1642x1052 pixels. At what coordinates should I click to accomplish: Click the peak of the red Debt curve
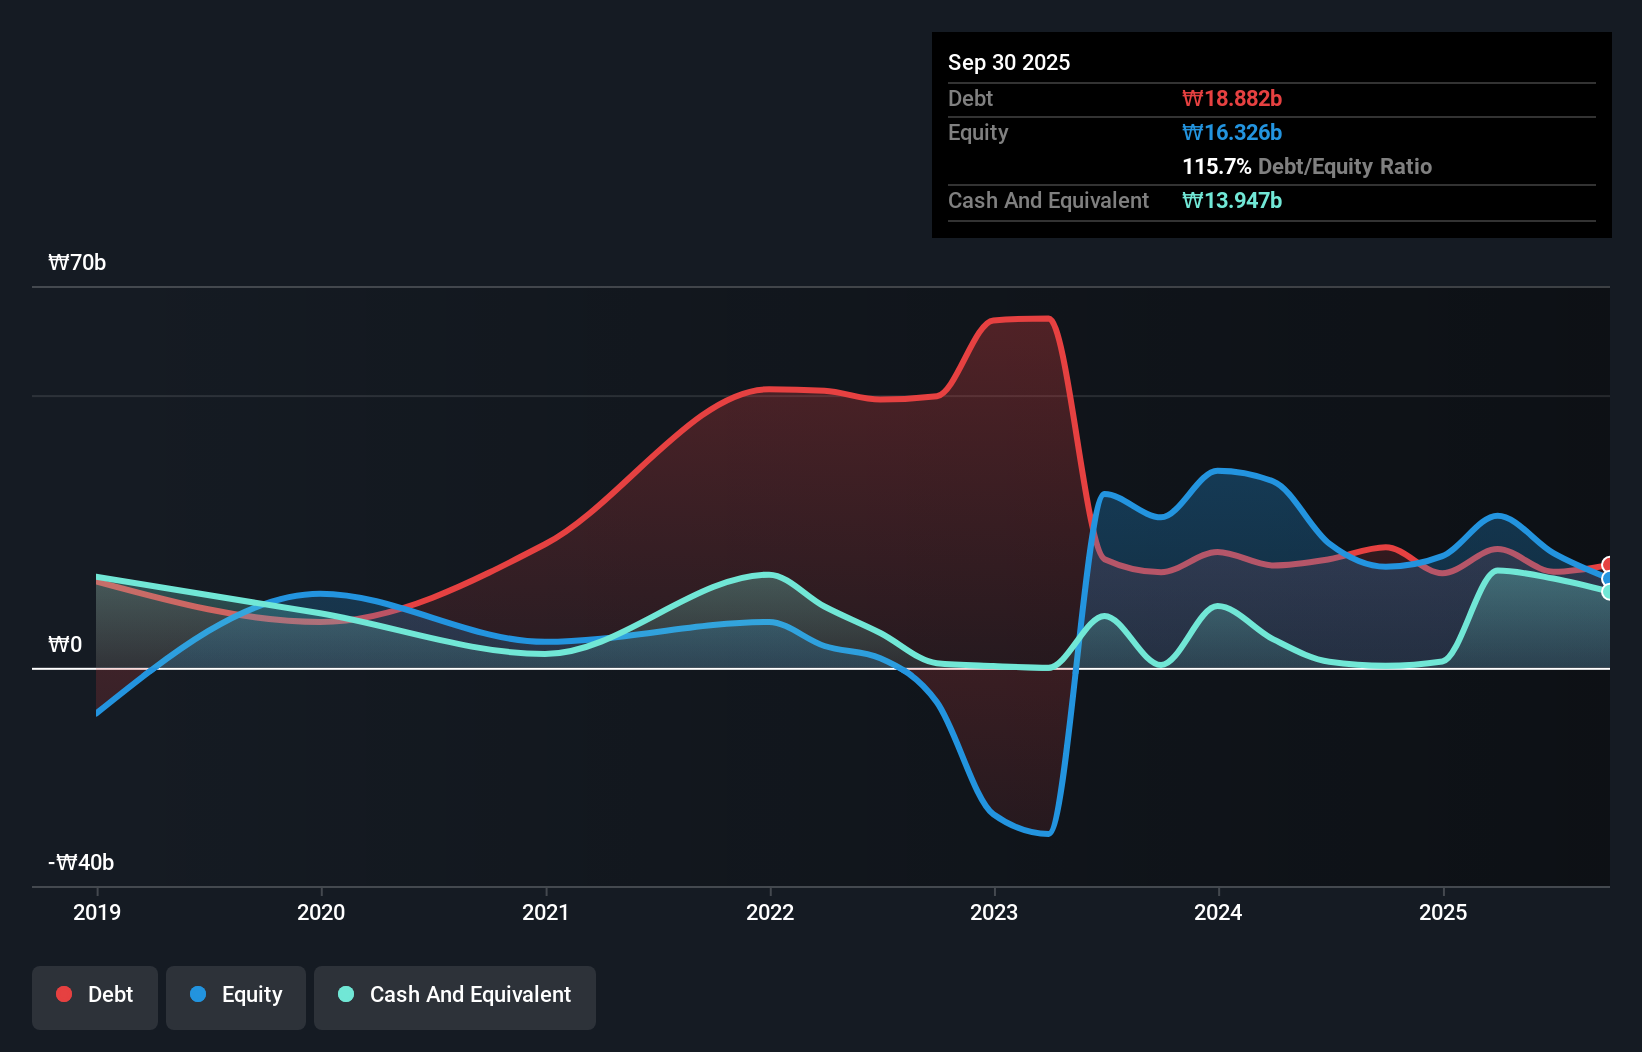pos(1018,318)
